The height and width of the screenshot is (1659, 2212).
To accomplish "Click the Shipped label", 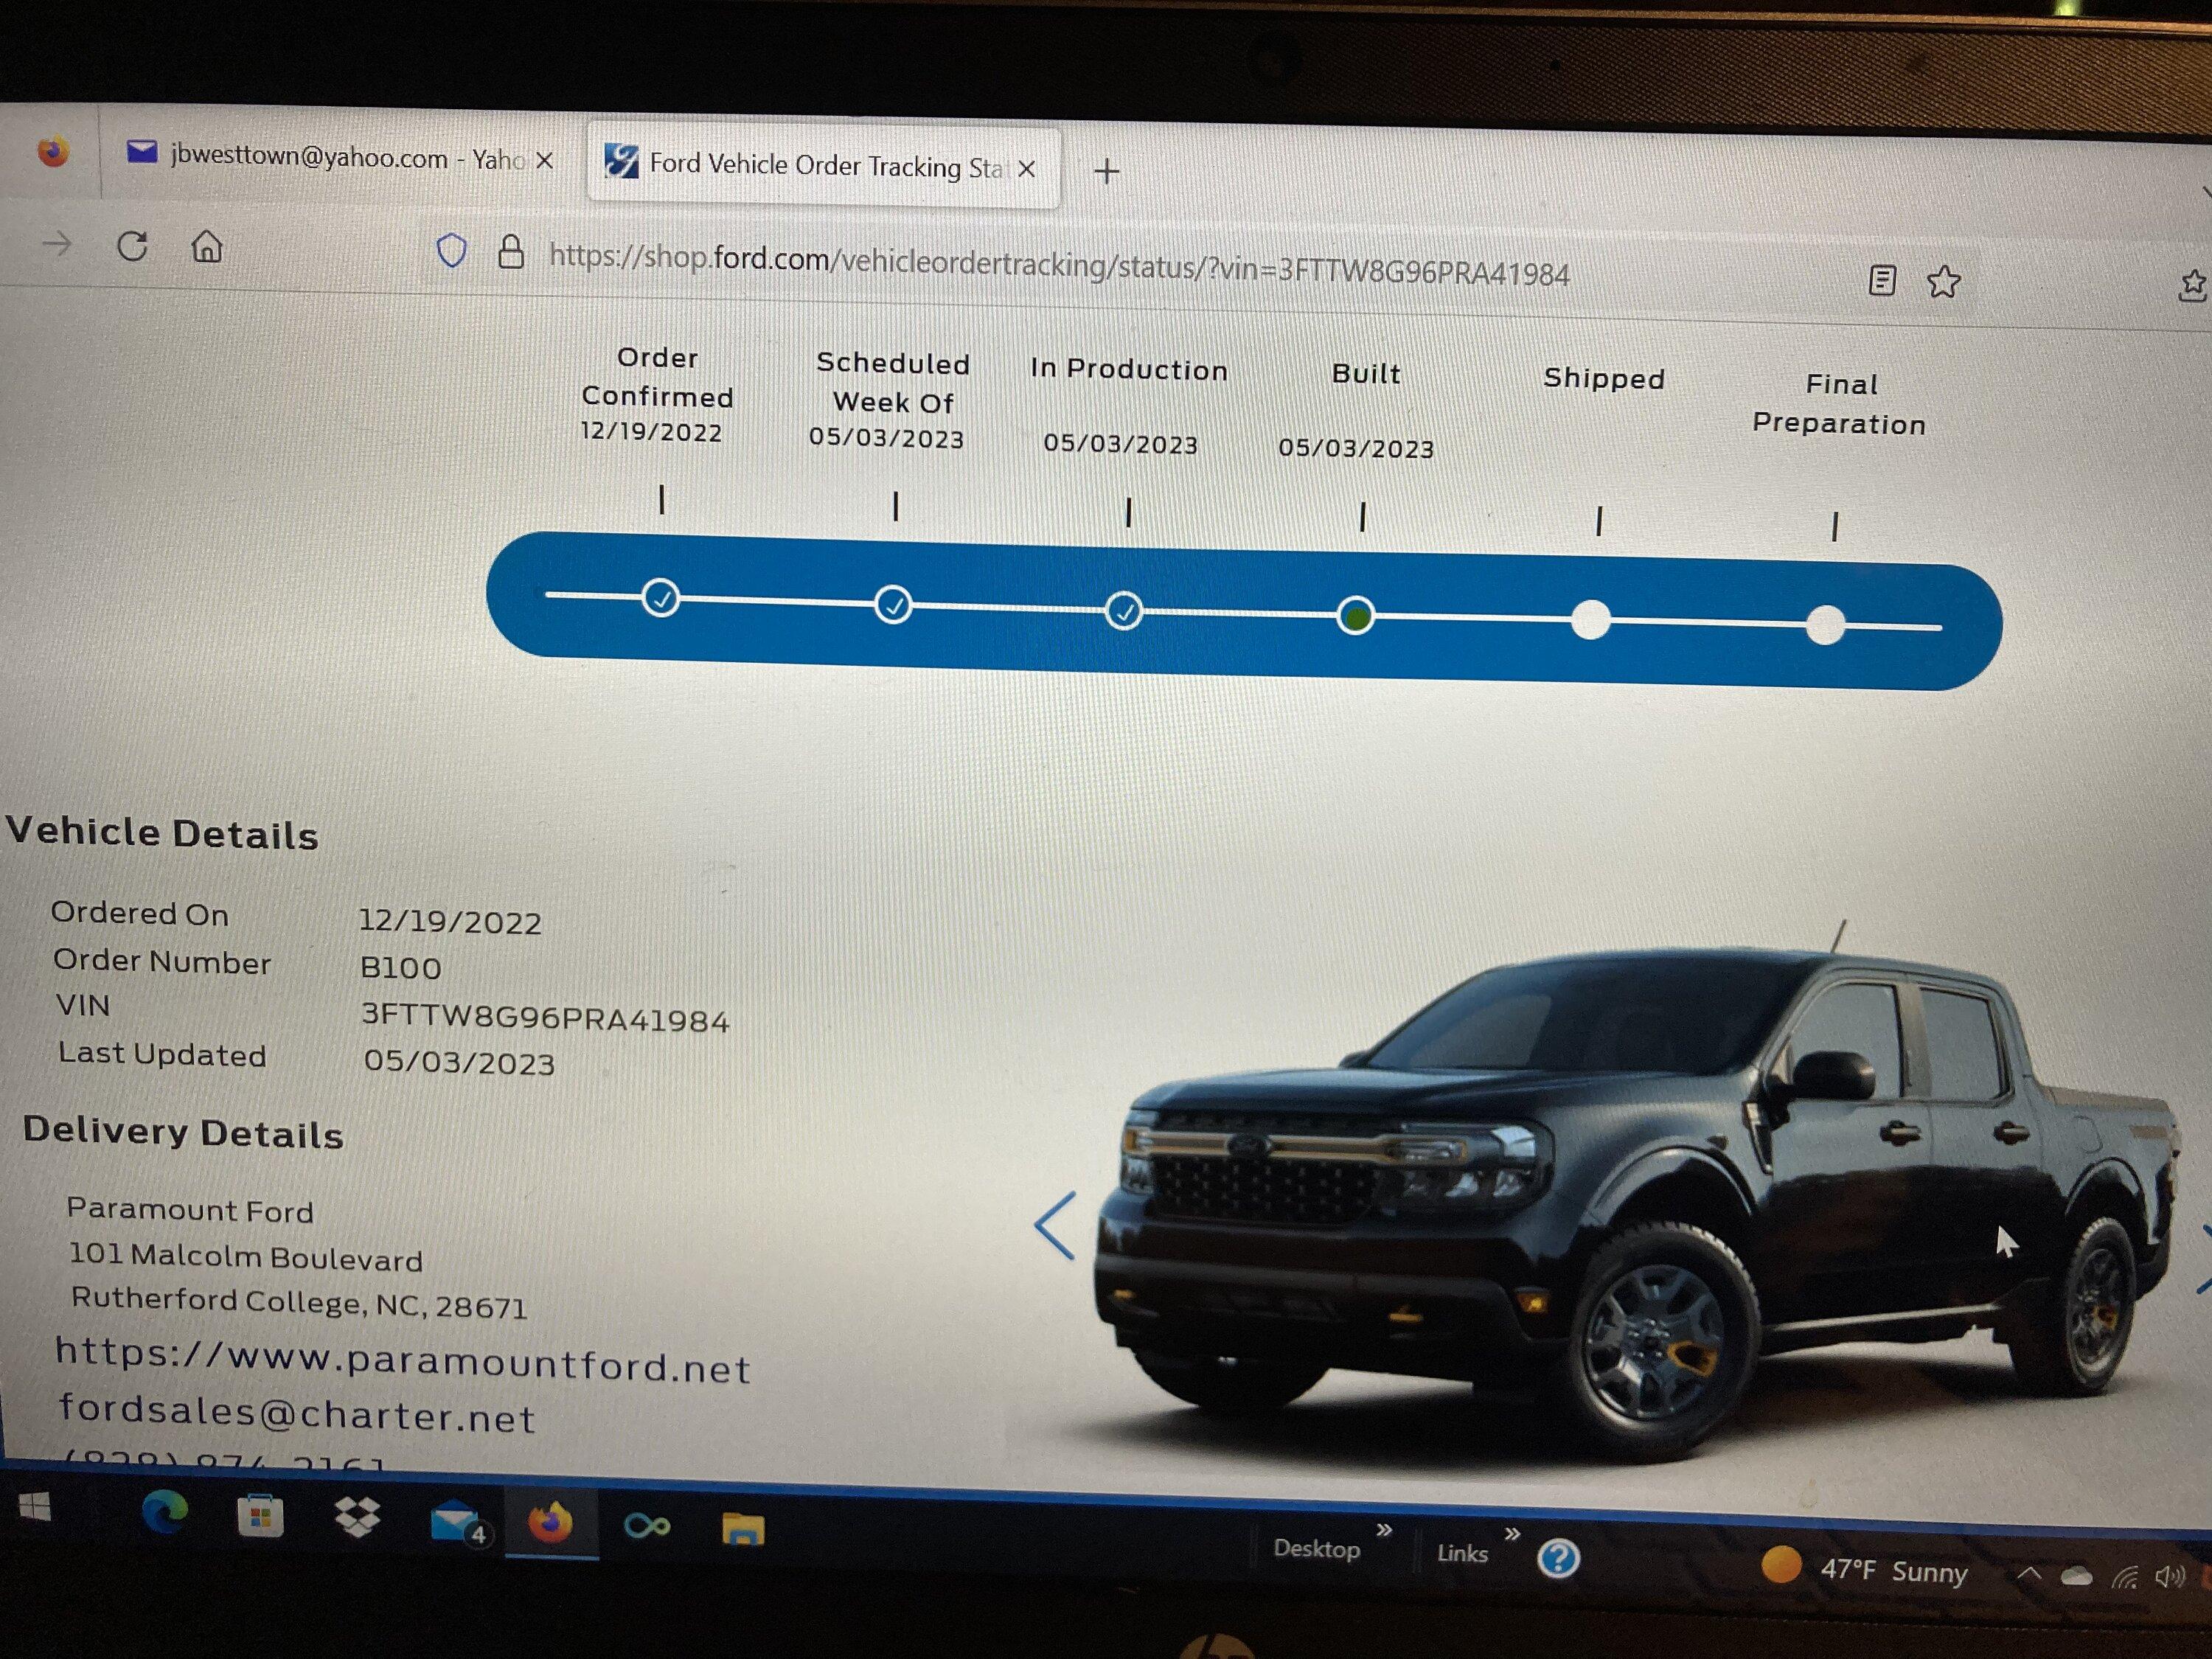I will [x=1604, y=378].
